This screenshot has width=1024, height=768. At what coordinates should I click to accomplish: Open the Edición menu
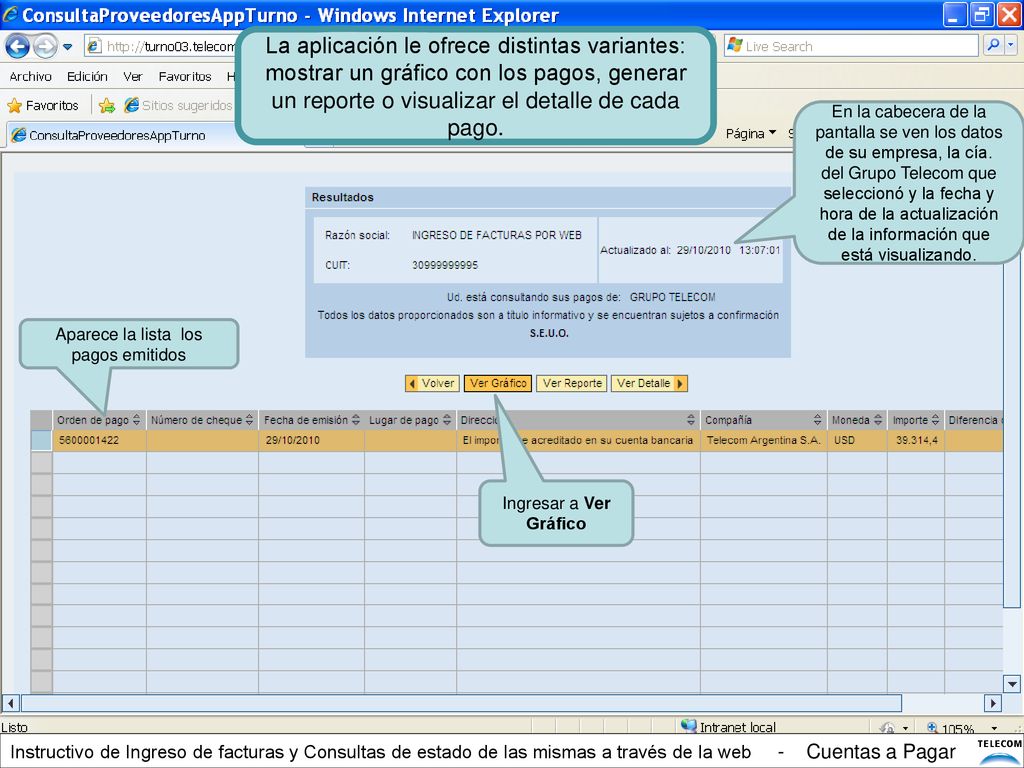(87, 76)
